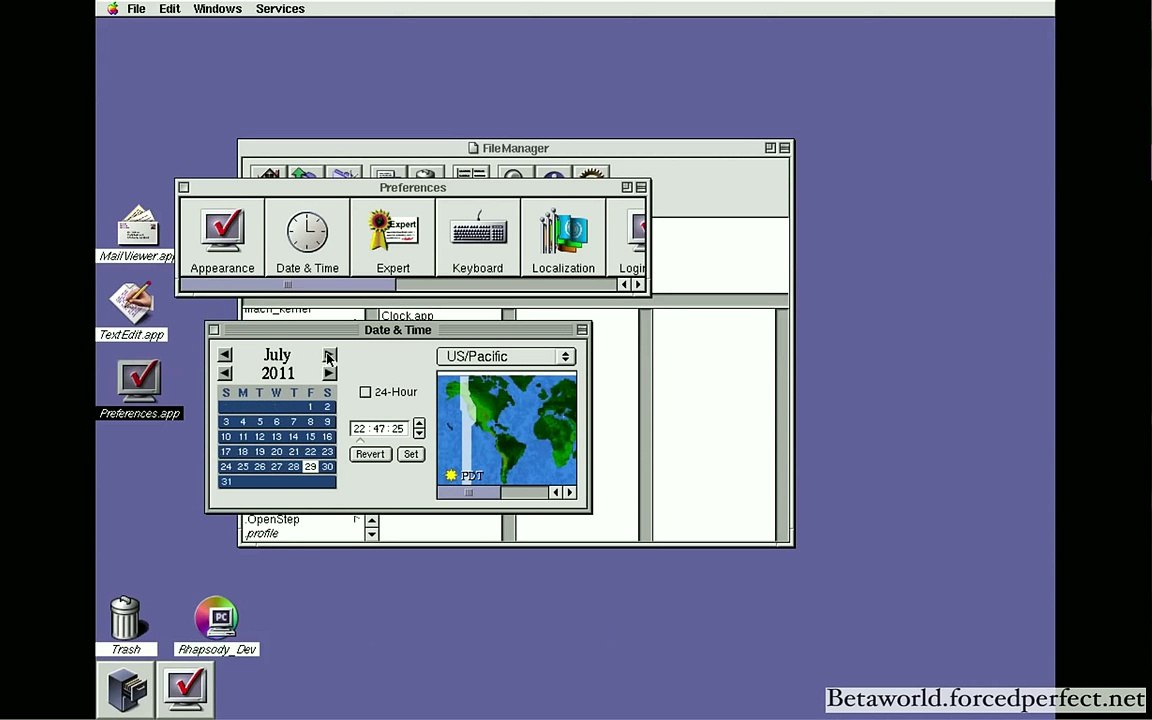The width and height of the screenshot is (1152, 720).
Task: Click the FileManager window title bar
Action: click(x=515, y=148)
